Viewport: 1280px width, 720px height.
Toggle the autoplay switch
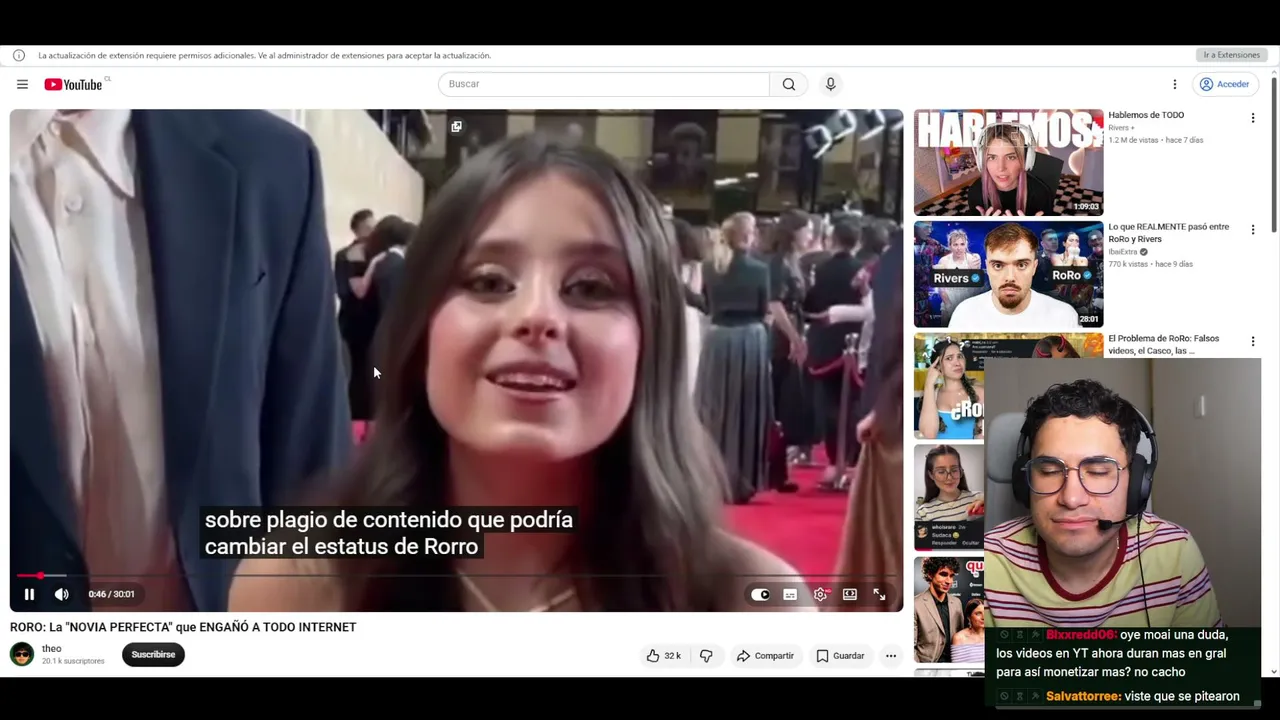(760, 594)
